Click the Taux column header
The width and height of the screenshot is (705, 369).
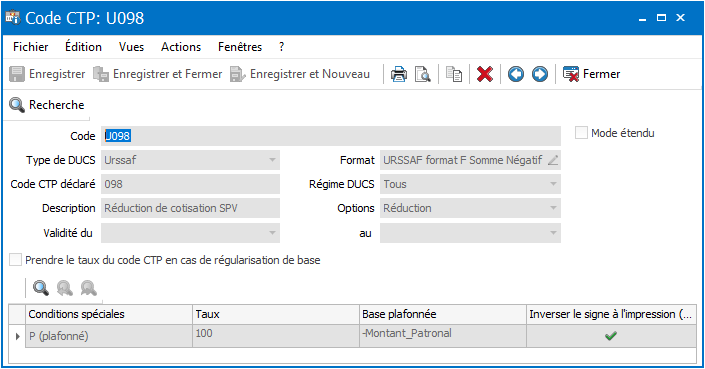276,314
